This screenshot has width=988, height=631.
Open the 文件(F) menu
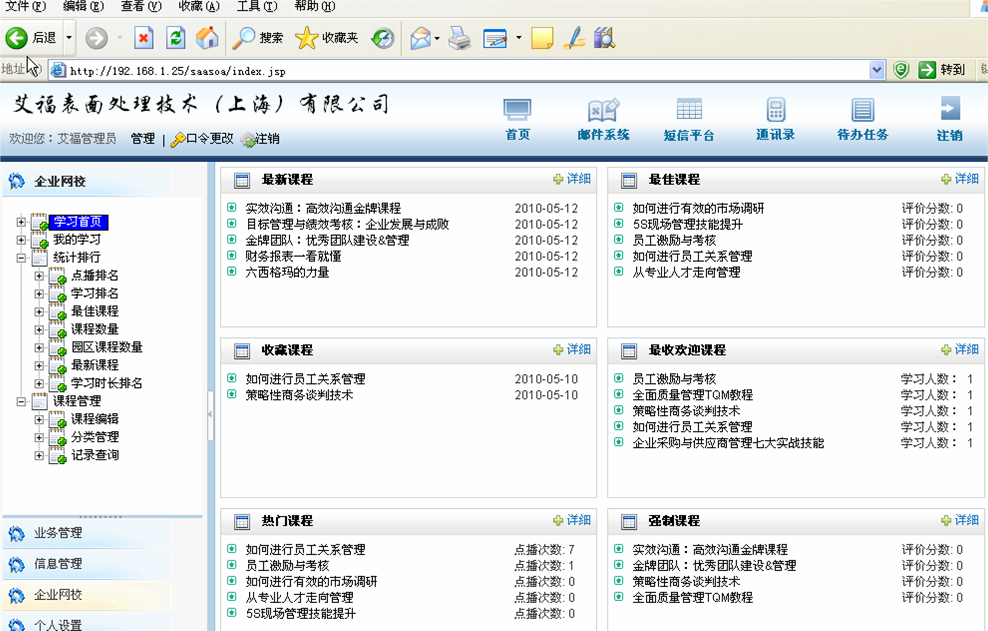26,6
